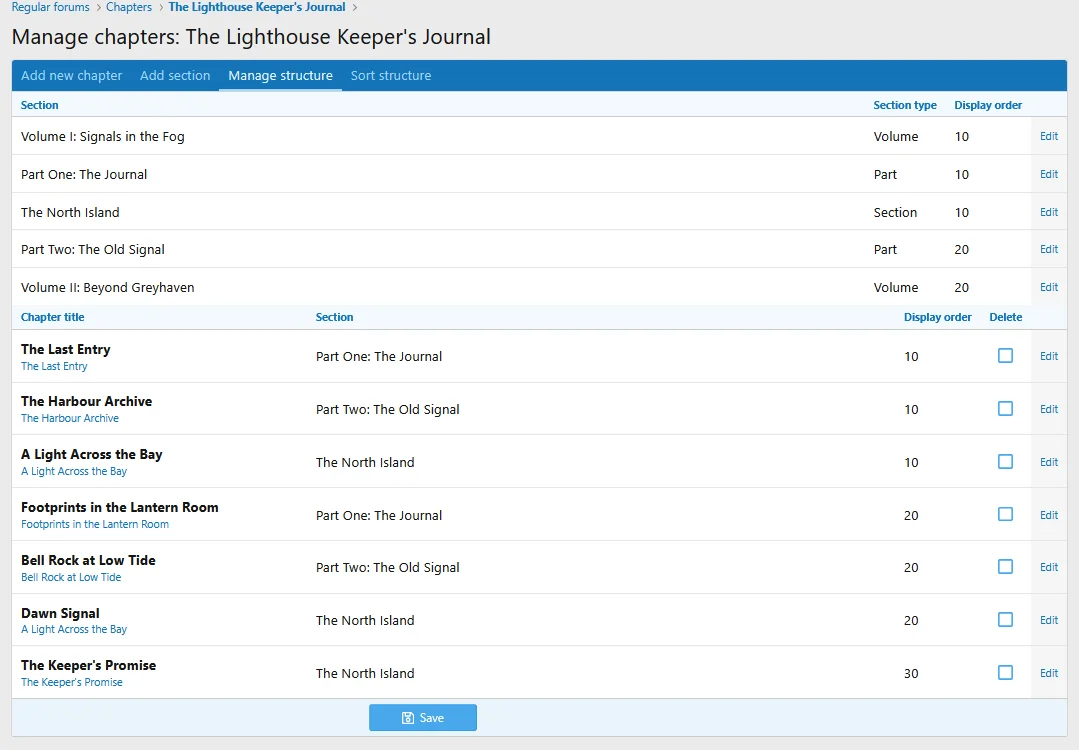
Task: Open the Chapters breadcrumb link
Action: pos(129,7)
